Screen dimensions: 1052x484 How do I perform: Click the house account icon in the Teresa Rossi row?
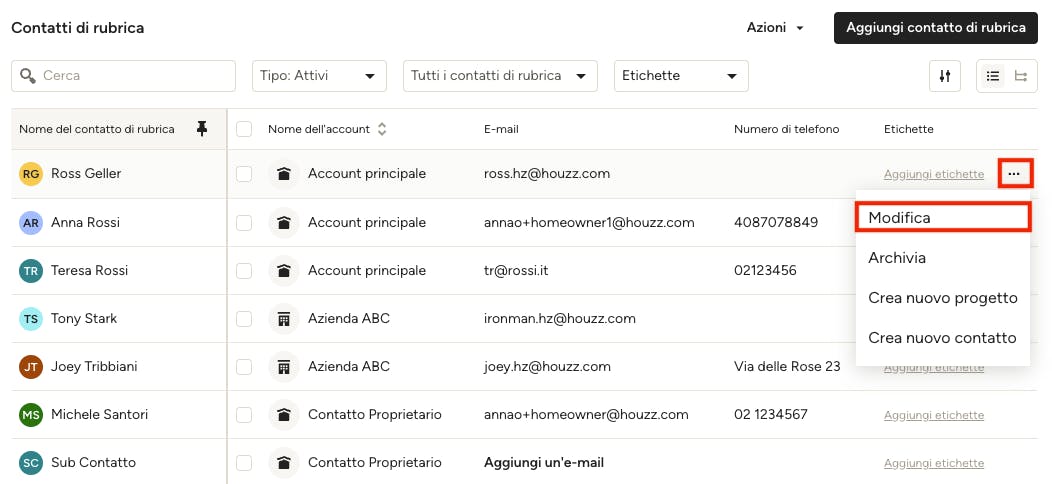click(x=284, y=271)
